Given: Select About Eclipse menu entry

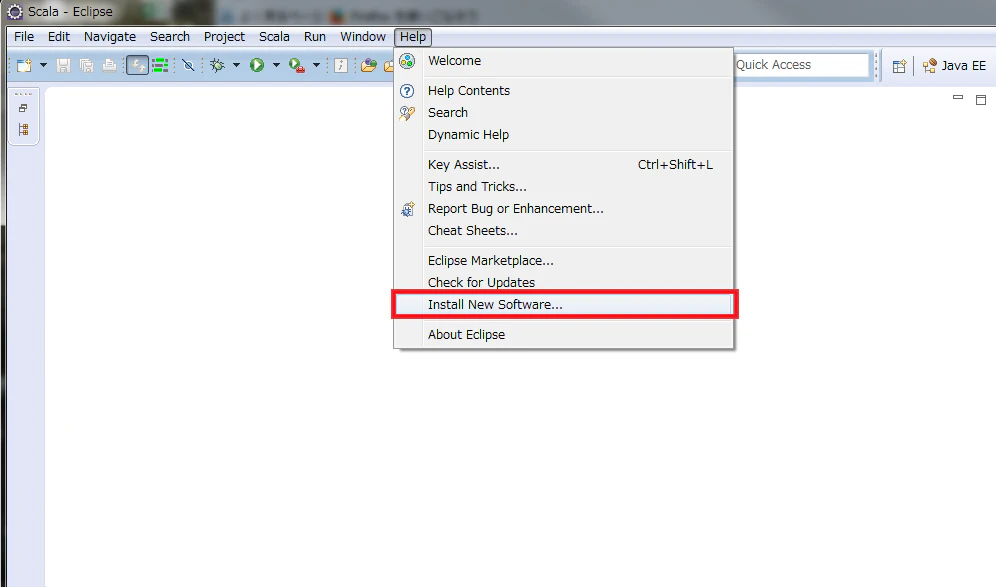Looking at the screenshot, I should coord(563,334).
